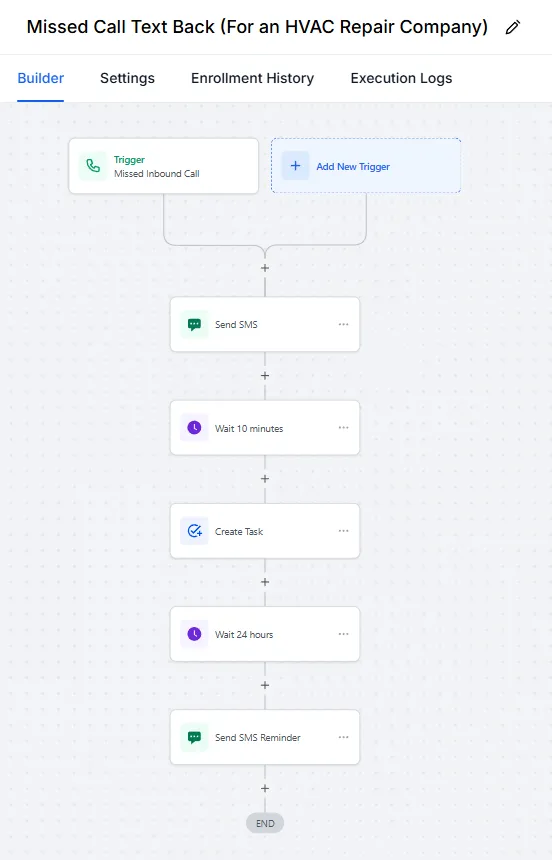
Task: Select the Missed Inbound Call trigger card
Action: pos(164,166)
